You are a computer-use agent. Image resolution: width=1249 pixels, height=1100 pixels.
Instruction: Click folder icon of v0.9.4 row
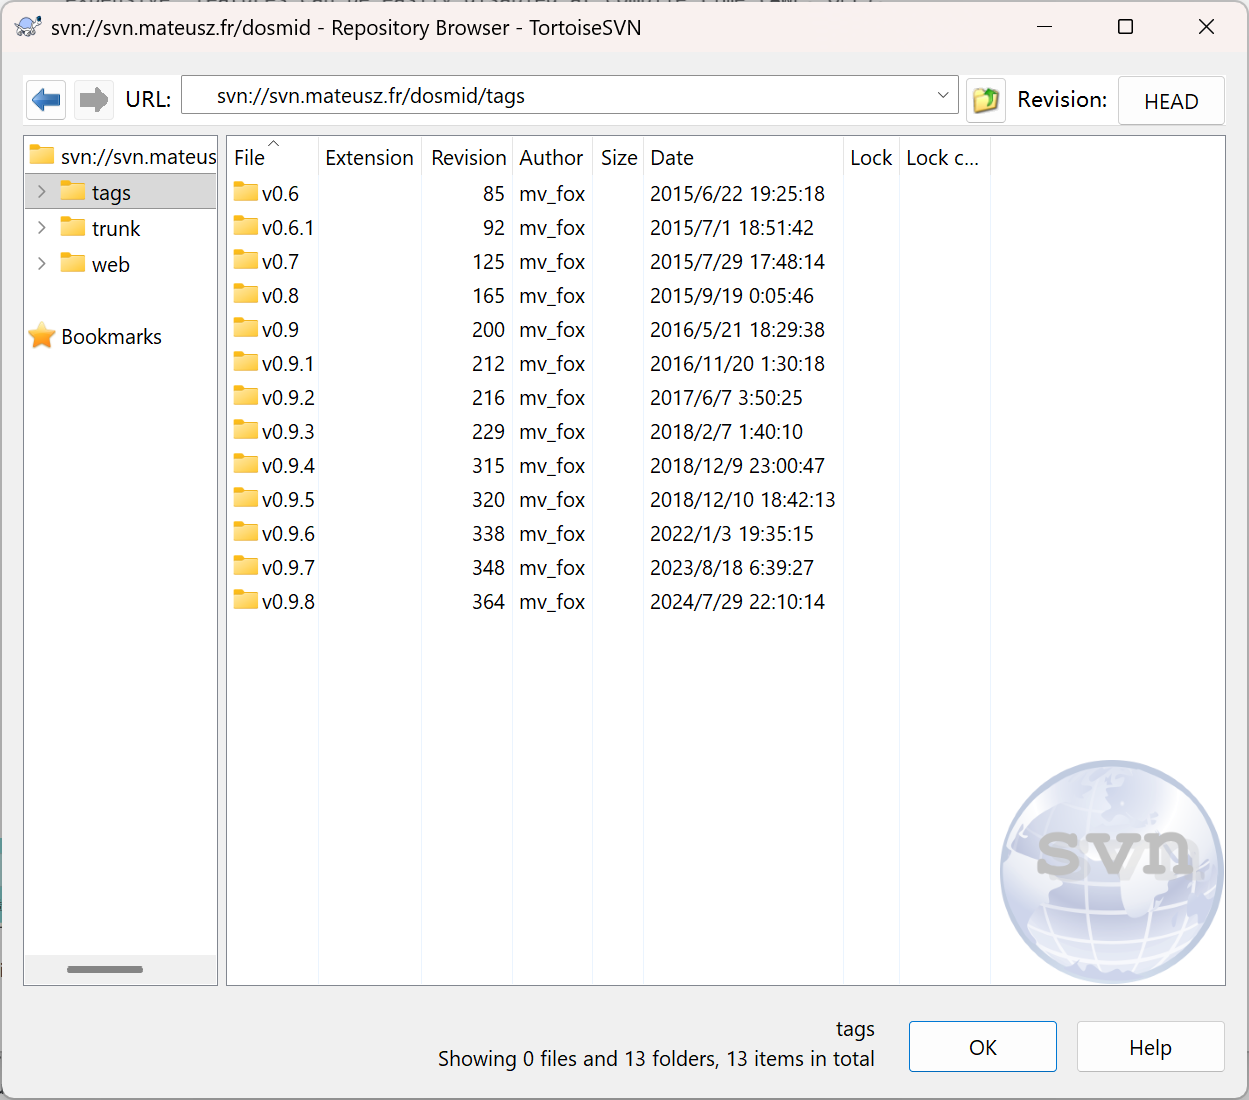(x=246, y=464)
